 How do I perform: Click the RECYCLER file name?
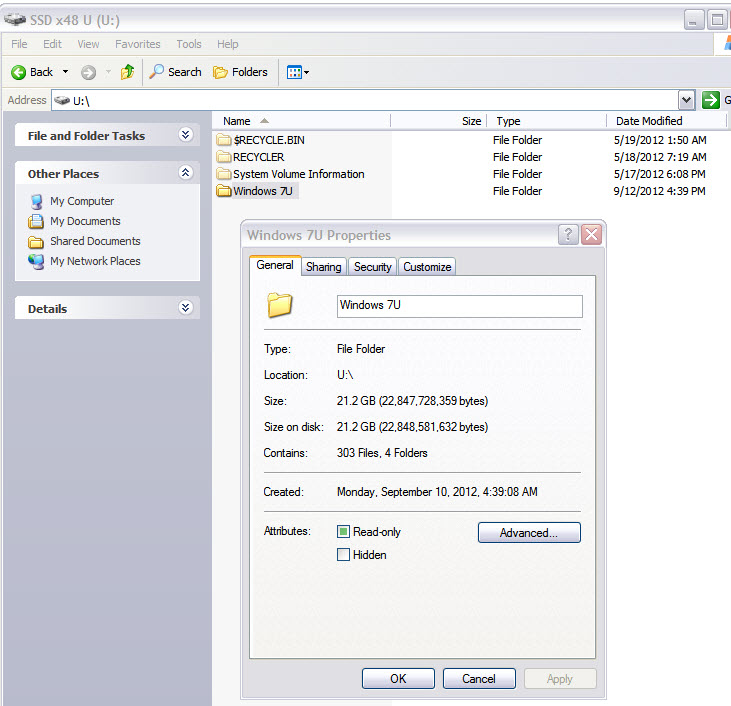pos(259,157)
